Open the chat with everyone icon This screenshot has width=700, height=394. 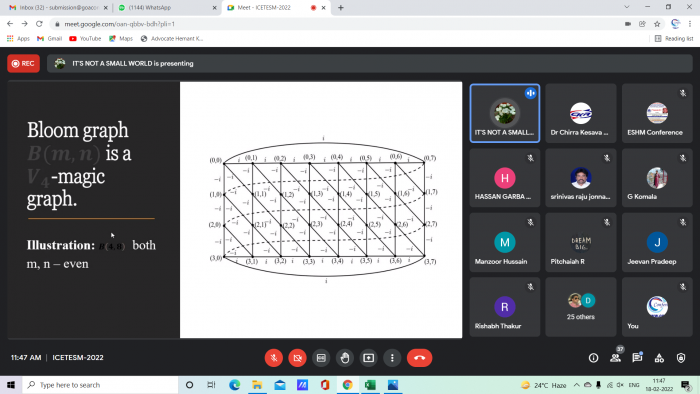(637, 358)
